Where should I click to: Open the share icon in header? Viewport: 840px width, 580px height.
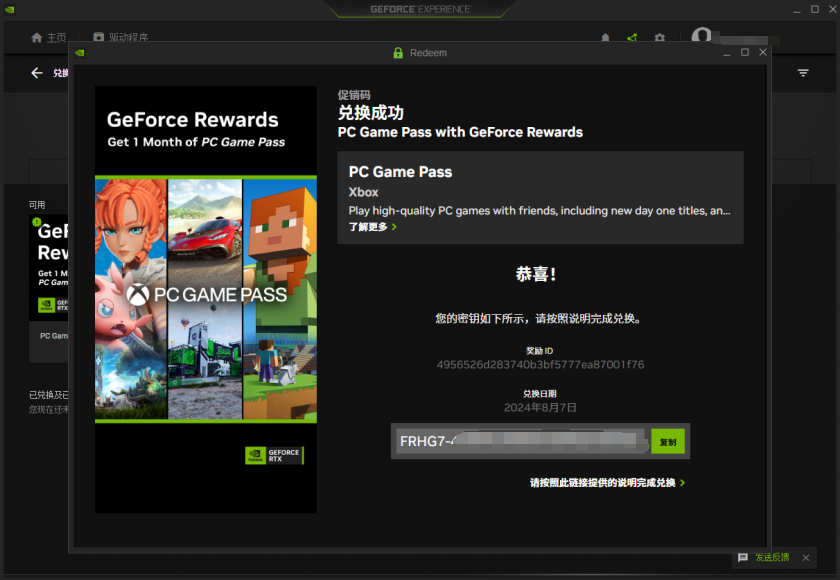click(633, 37)
